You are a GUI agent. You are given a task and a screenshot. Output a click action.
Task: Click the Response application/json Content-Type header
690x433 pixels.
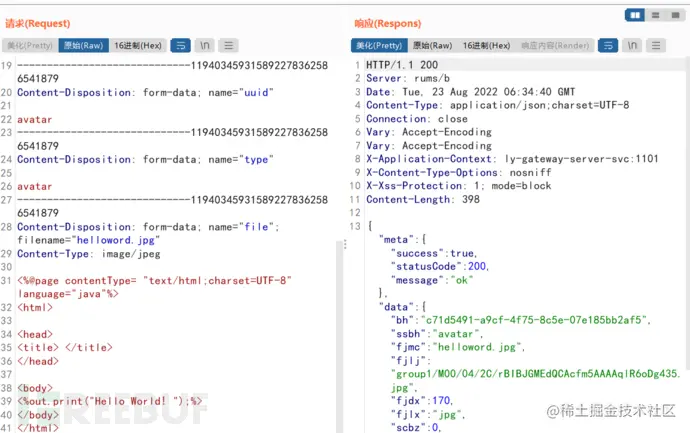coord(498,105)
